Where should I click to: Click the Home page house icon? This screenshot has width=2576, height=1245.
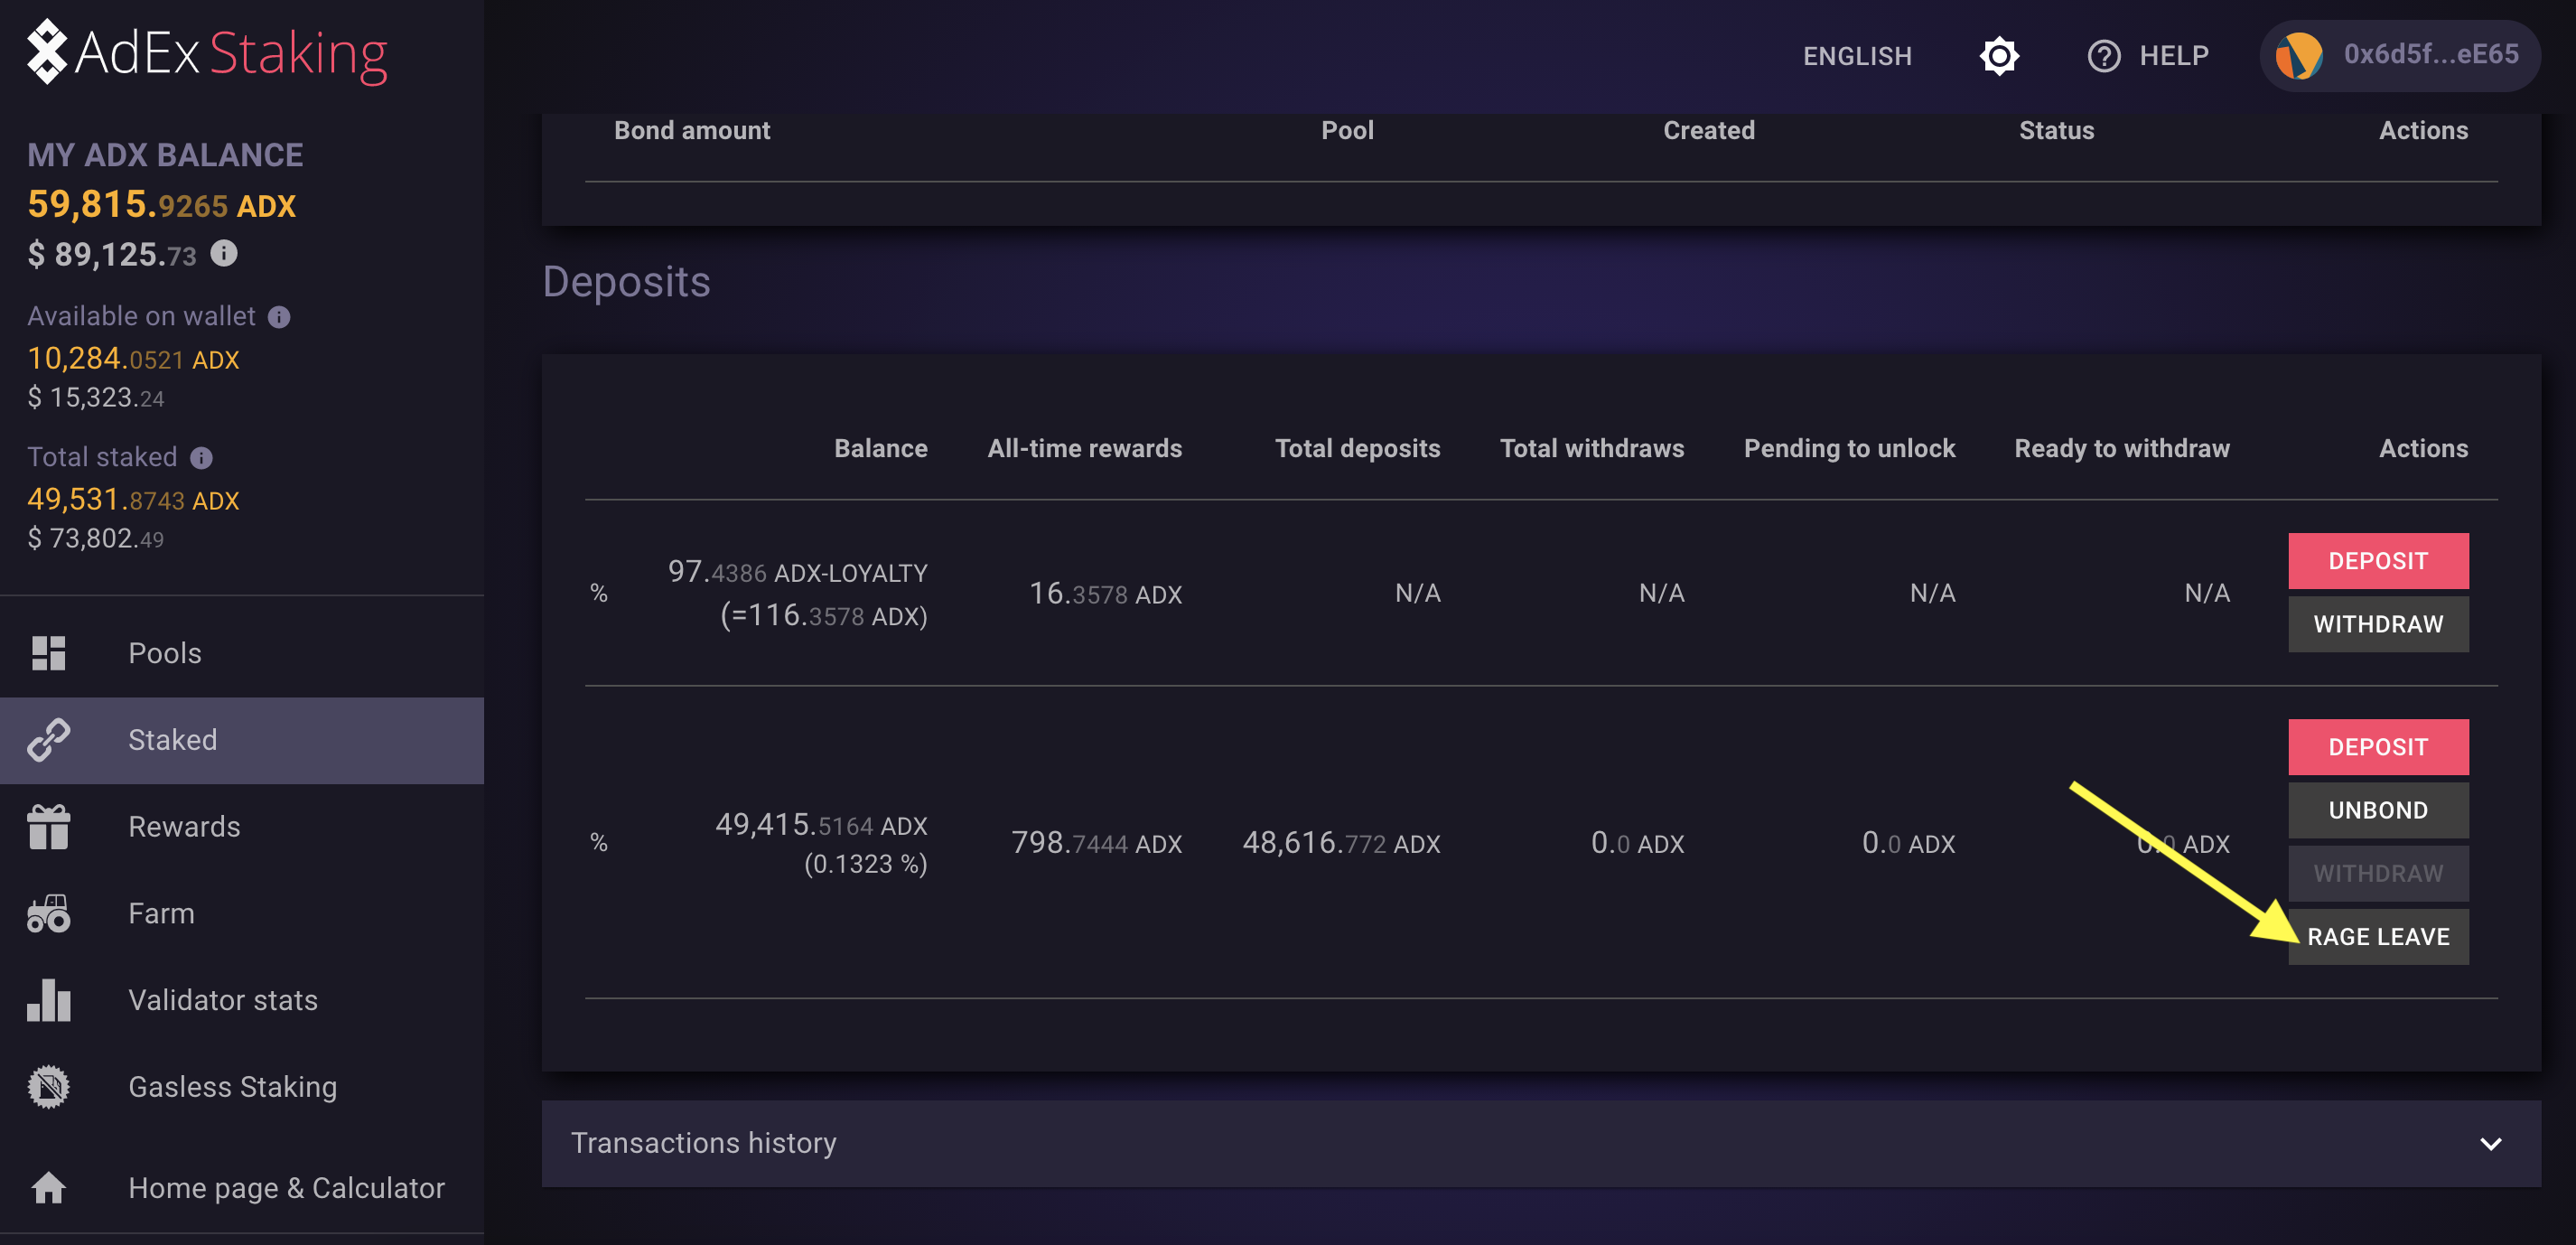pyautogui.click(x=48, y=1188)
